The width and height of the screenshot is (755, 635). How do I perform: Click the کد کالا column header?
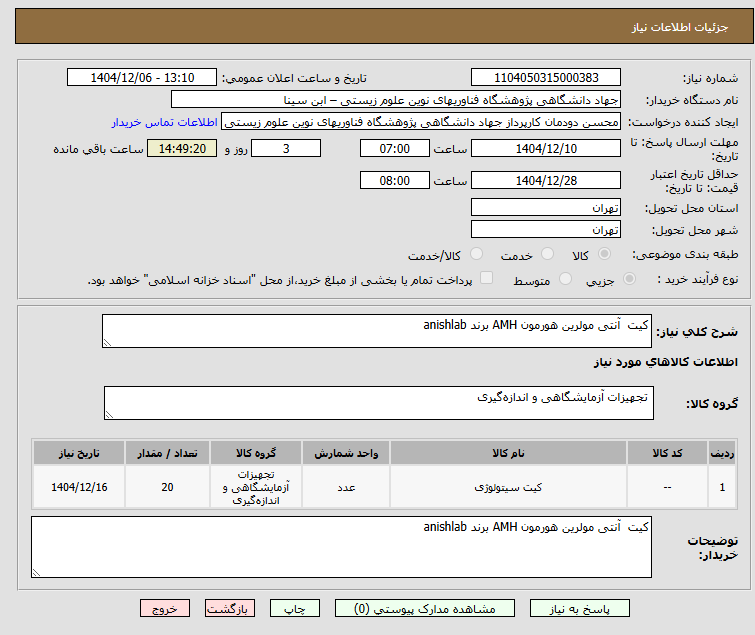click(667, 453)
